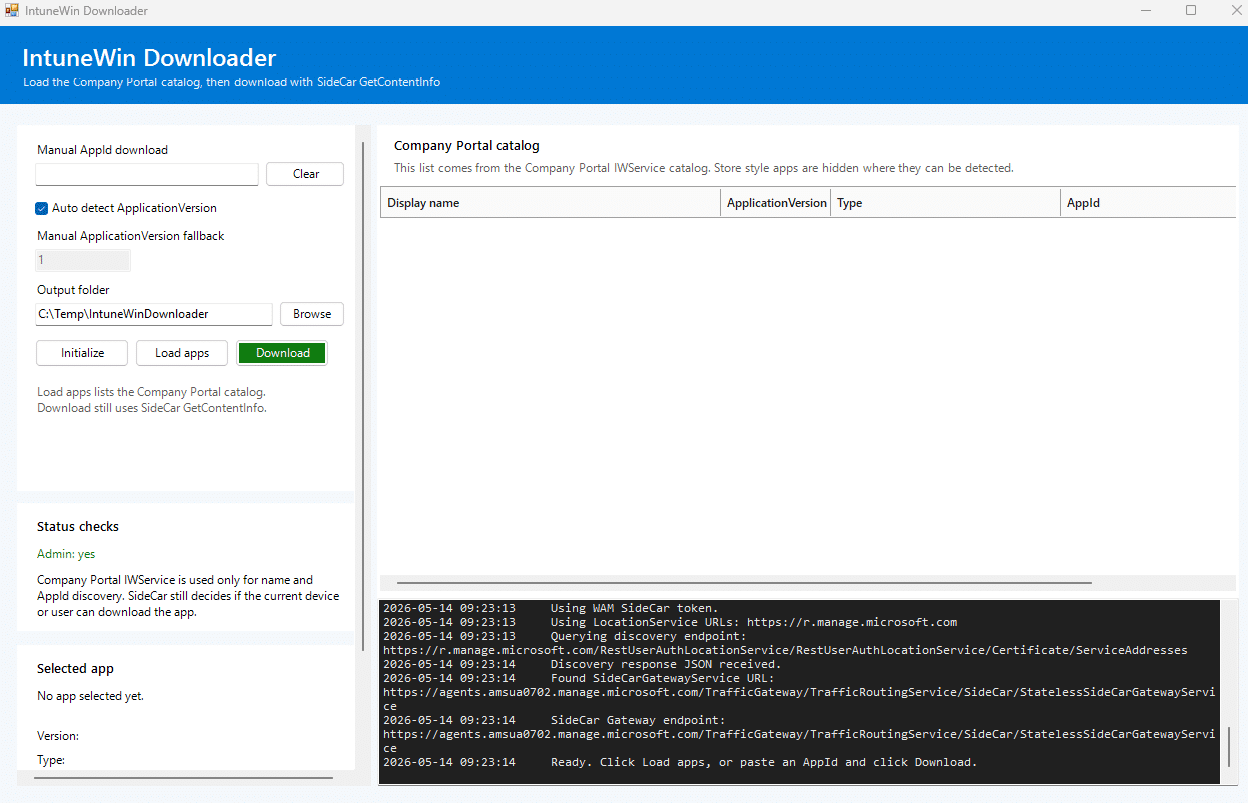Click the Type column header

(946, 203)
